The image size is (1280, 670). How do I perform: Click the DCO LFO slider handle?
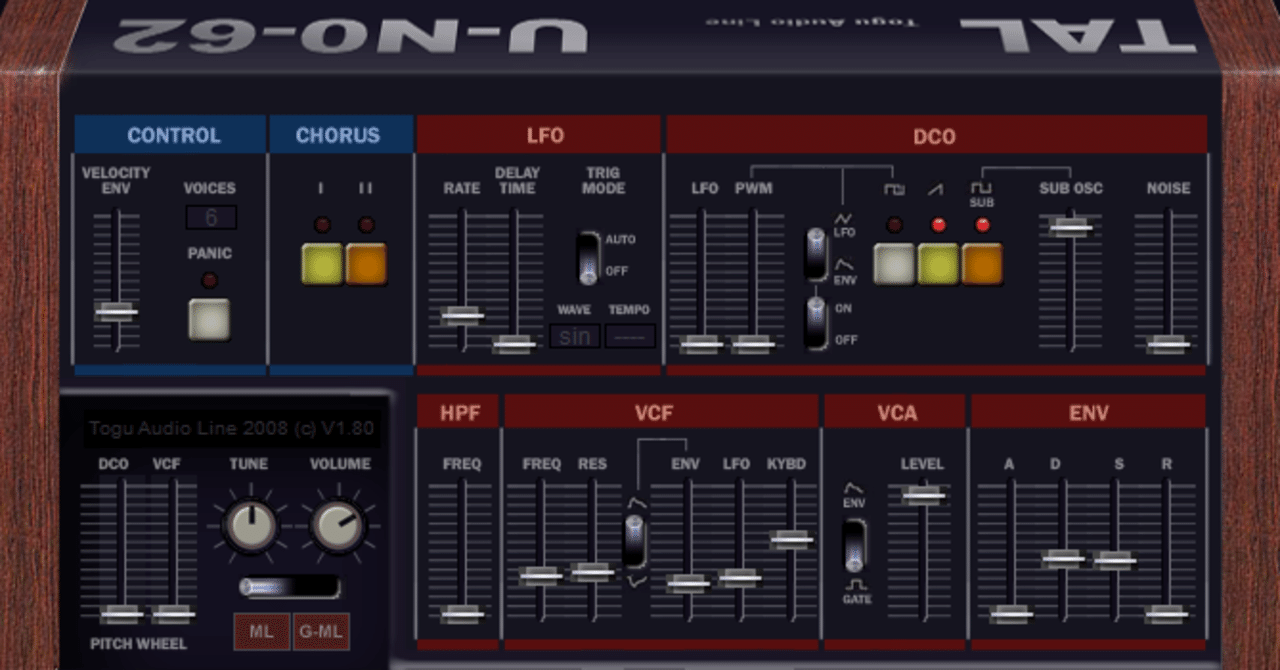(701, 344)
